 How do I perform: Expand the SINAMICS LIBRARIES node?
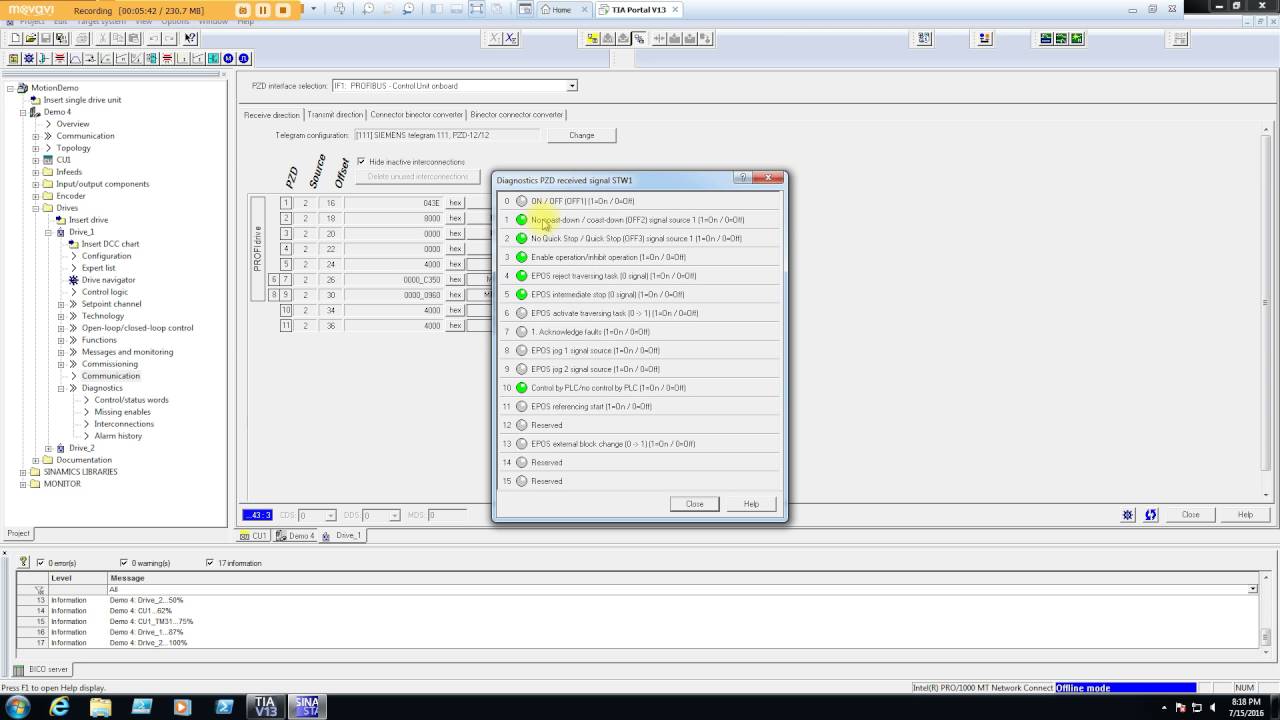[x=23, y=472]
